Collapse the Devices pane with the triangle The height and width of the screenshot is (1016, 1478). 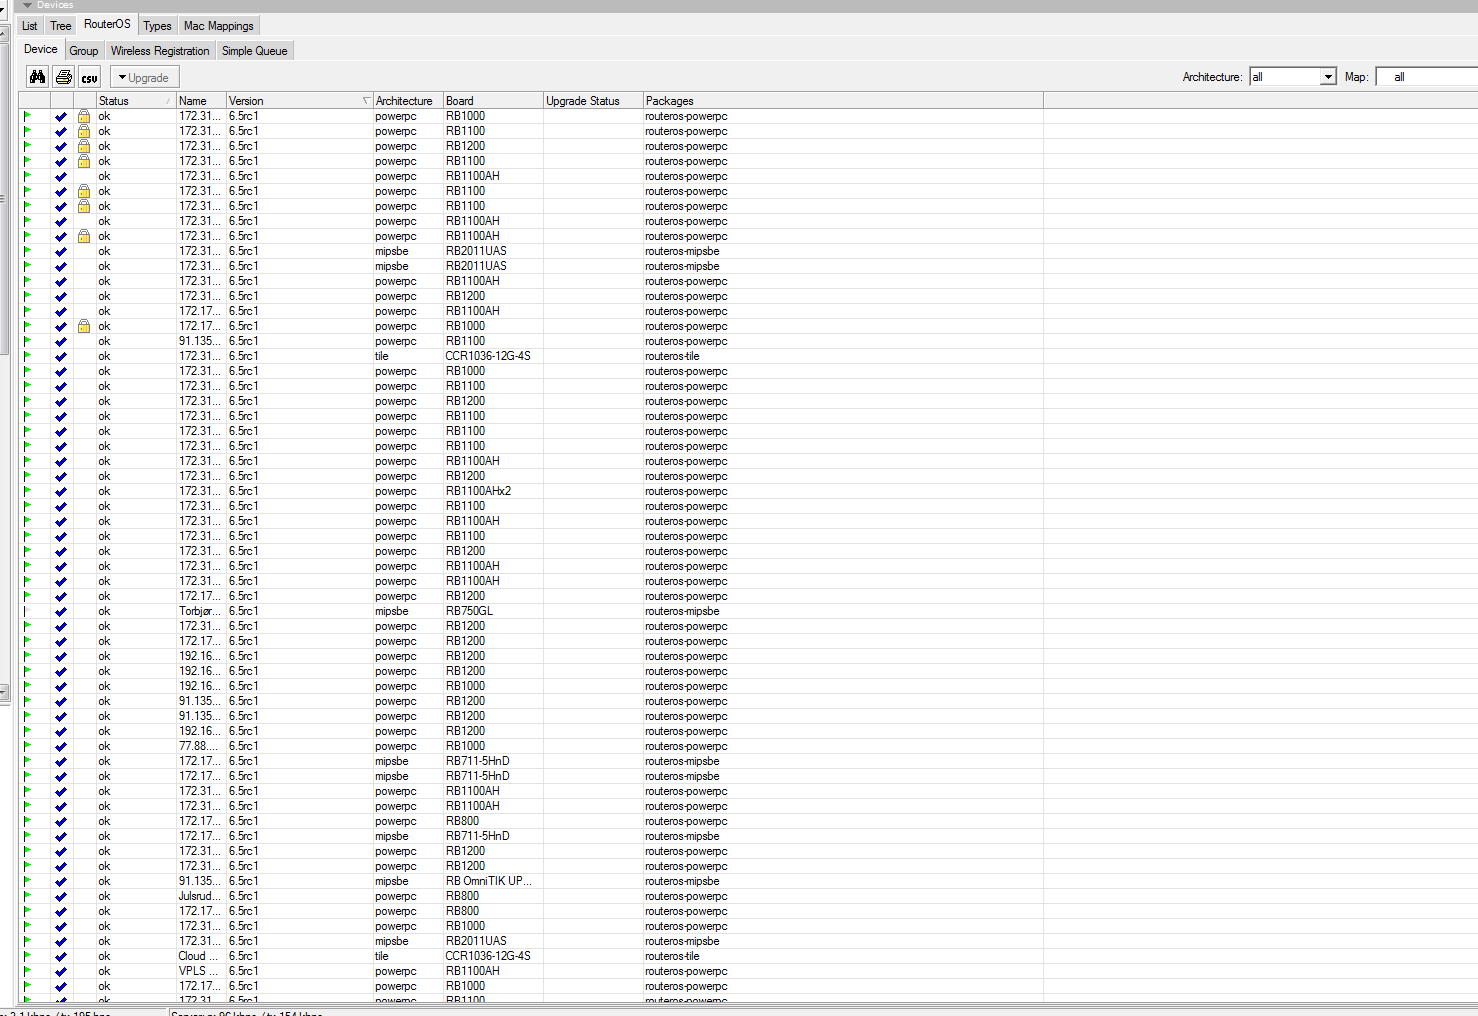(x=27, y=5)
